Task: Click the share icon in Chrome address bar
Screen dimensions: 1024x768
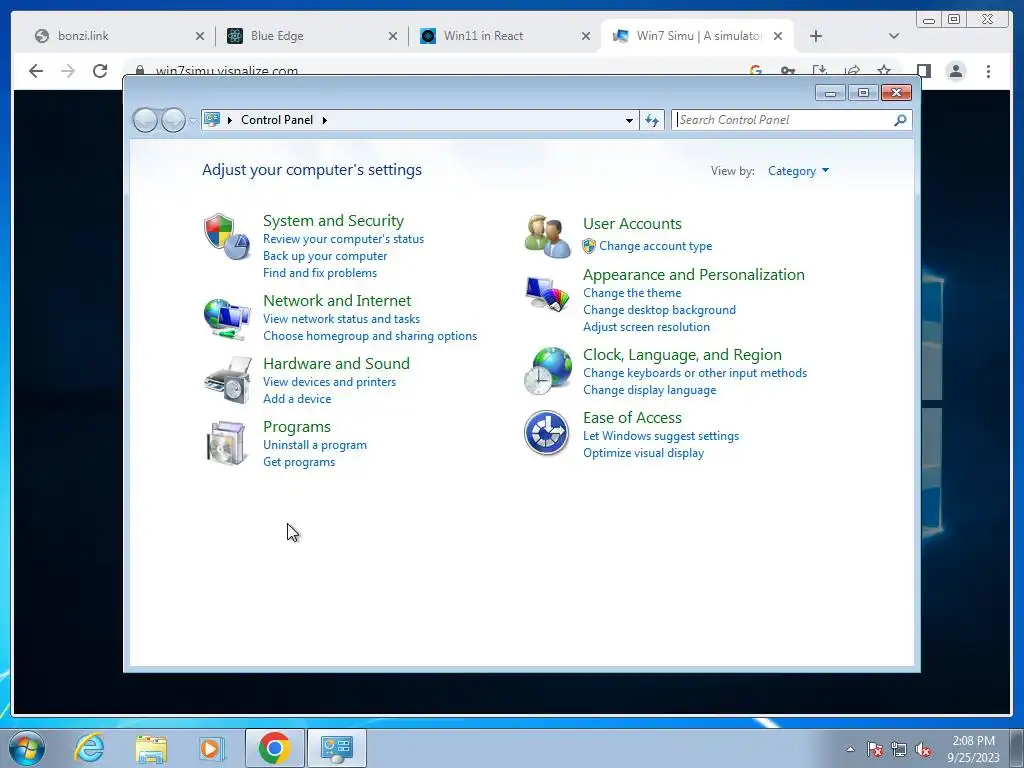Action: tap(852, 71)
